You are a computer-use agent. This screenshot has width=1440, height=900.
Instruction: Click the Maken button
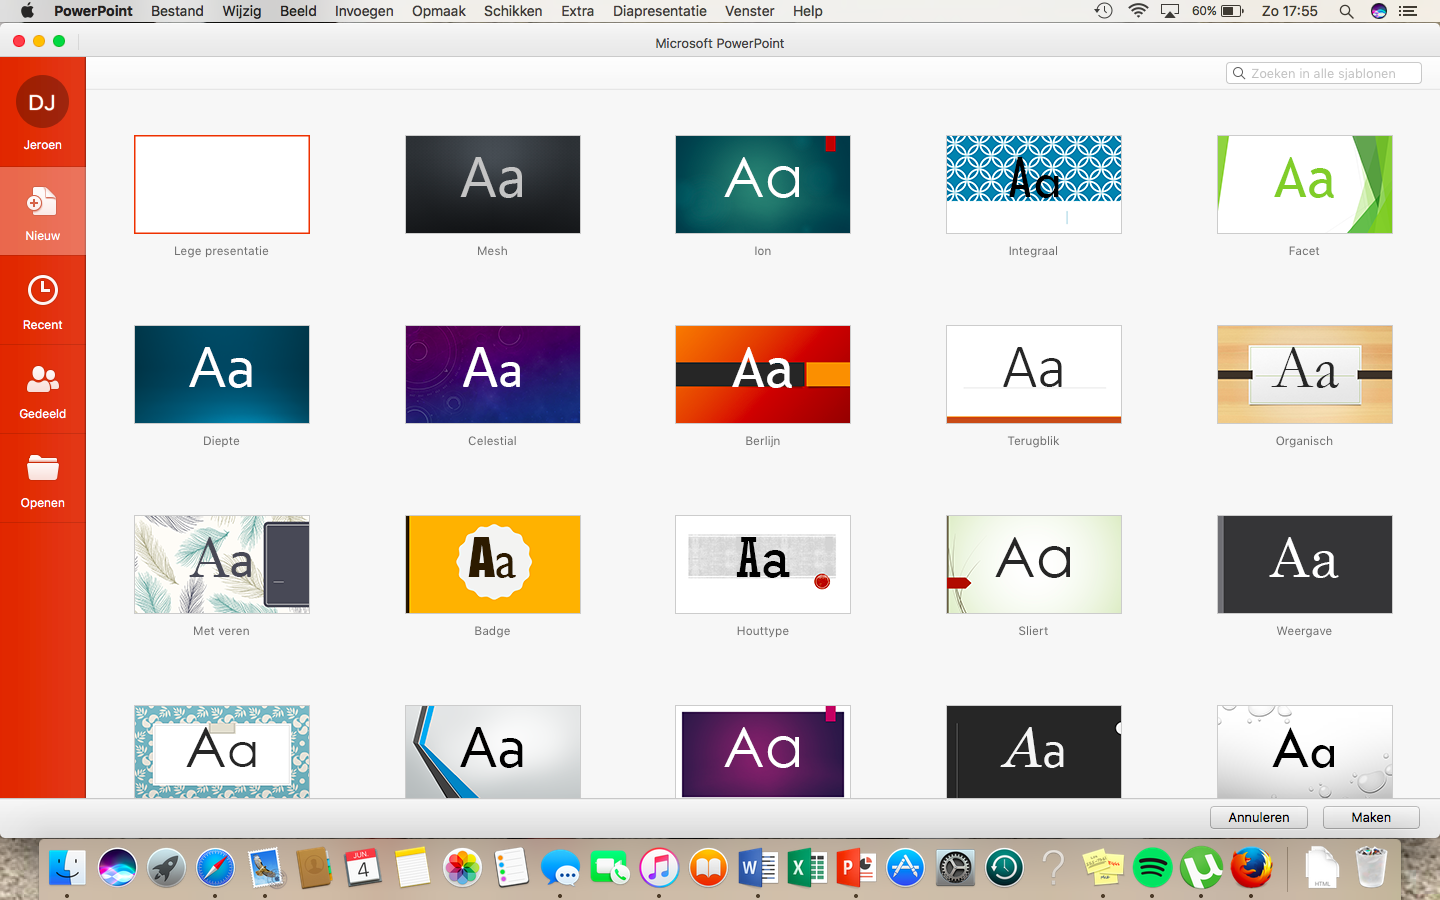pyautogui.click(x=1371, y=817)
